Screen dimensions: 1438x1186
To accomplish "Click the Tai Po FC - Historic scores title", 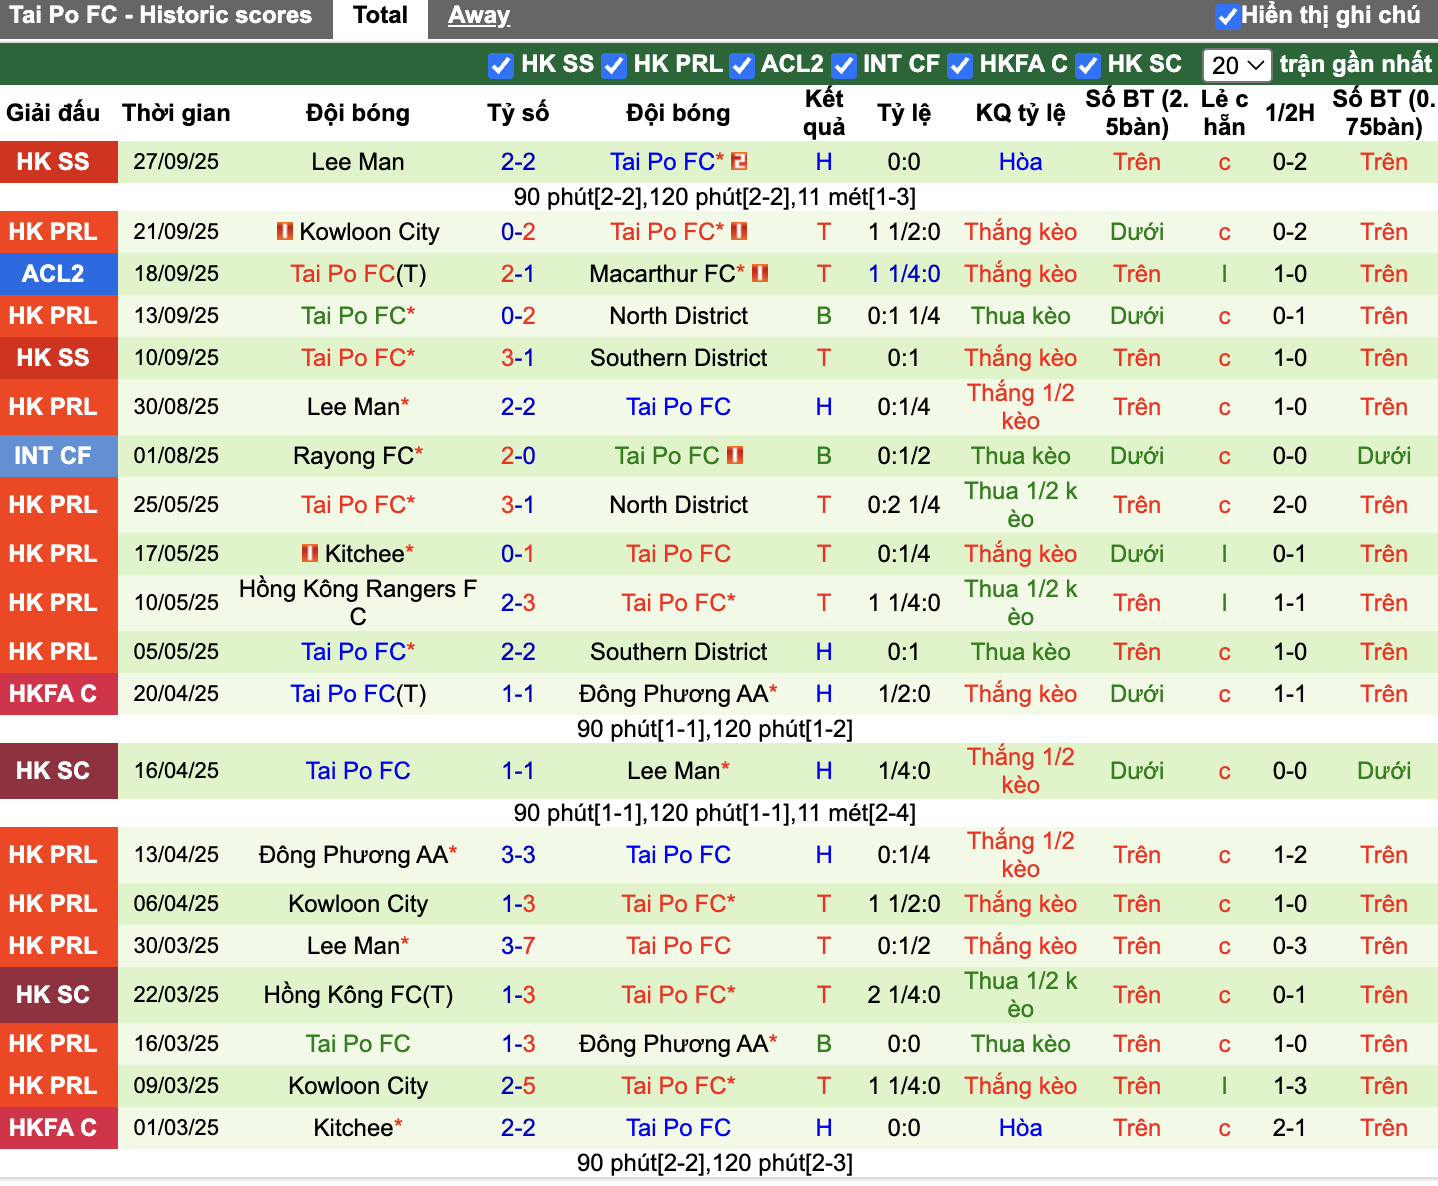I will [x=161, y=15].
